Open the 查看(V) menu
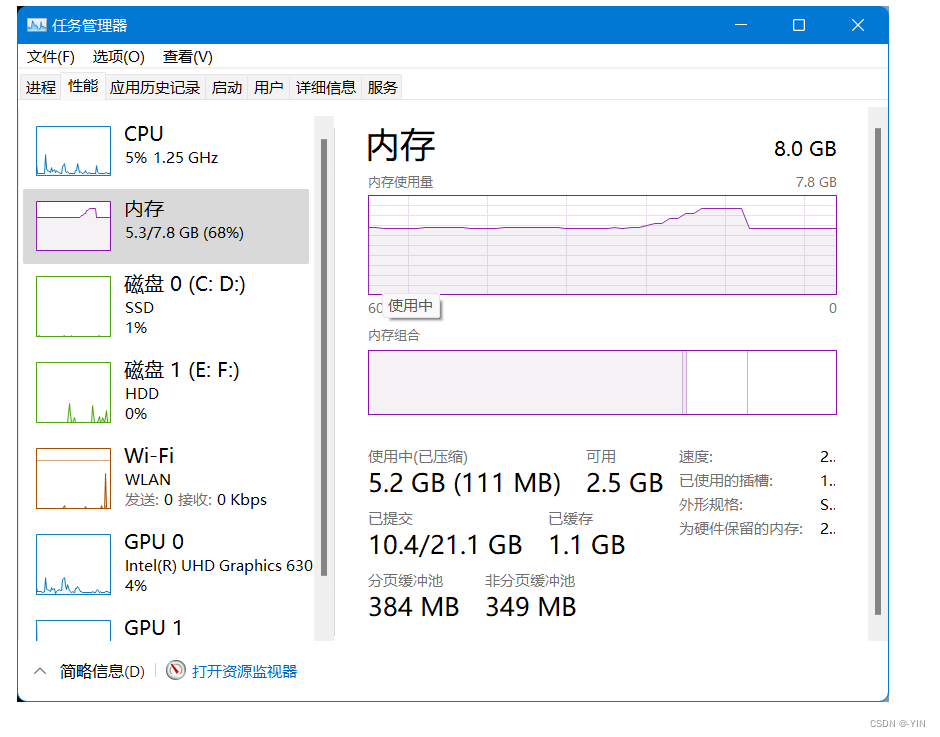Screen dimensions: 940x737 pyautogui.click(x=188, y=57)
